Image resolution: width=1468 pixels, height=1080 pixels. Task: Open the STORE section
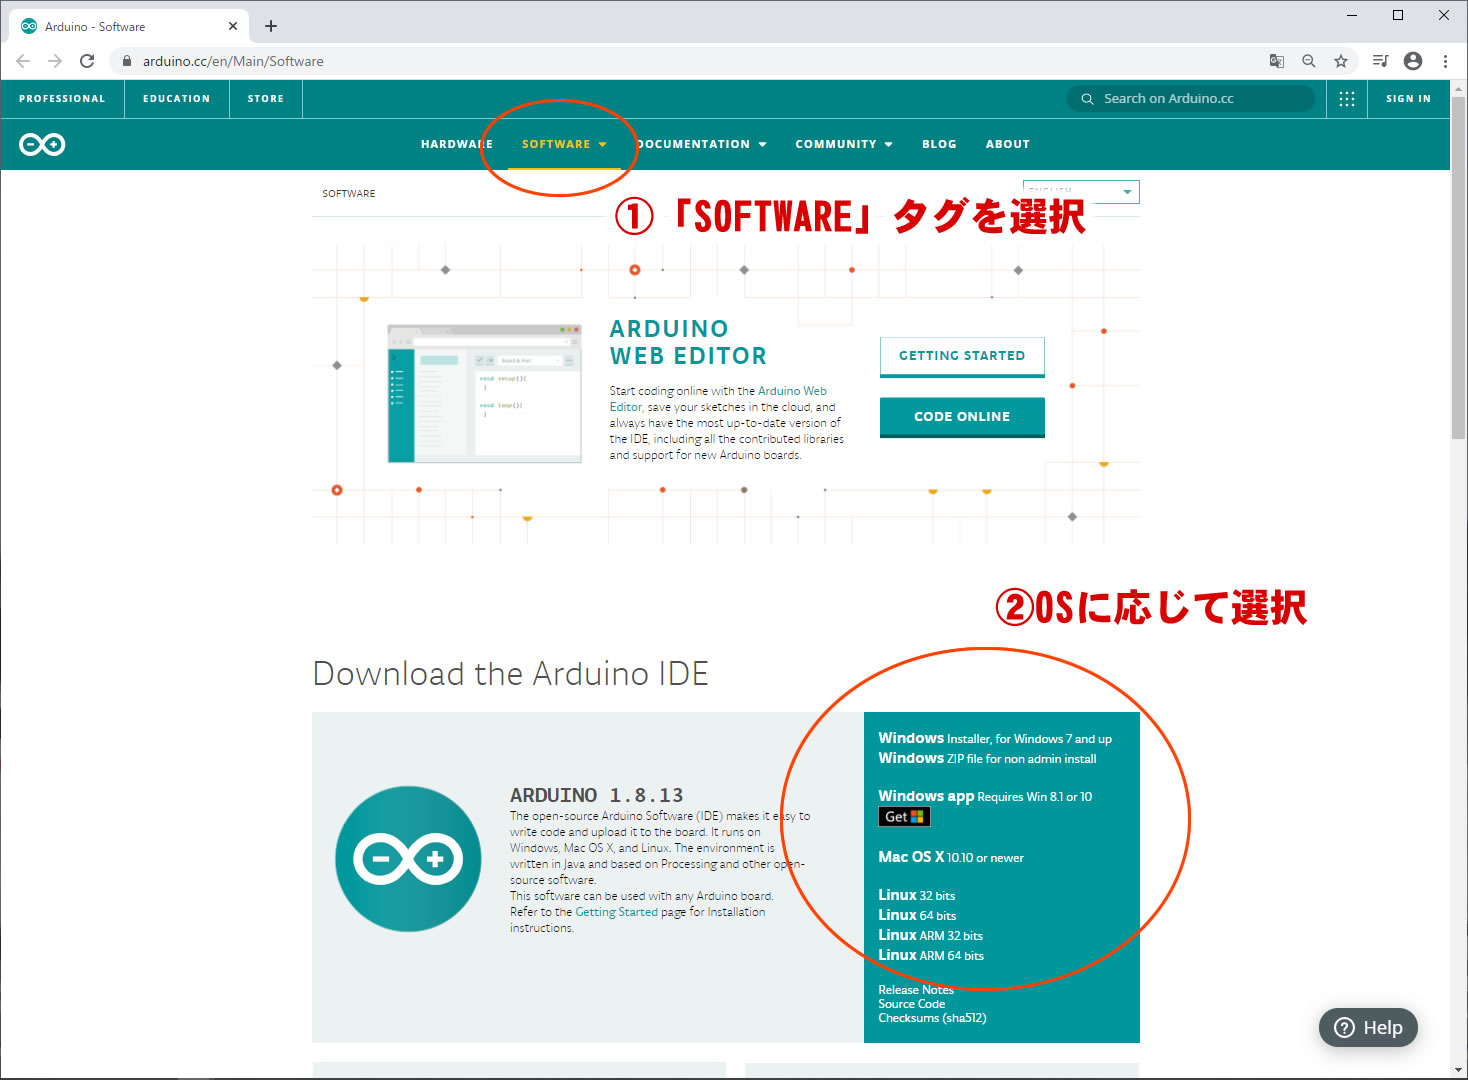tap(266, 99)
